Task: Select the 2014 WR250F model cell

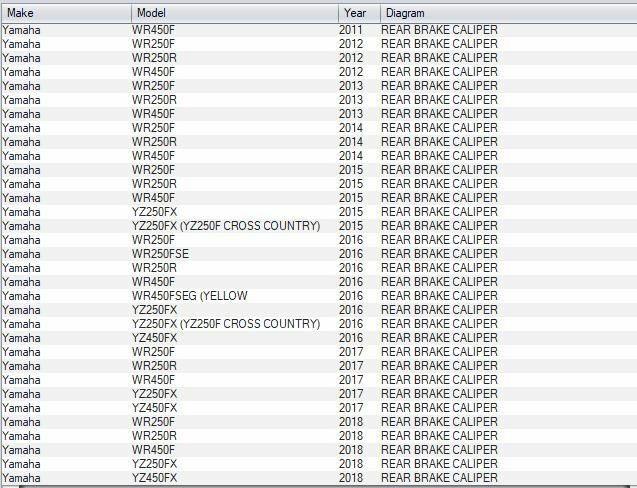Action: click(153, 128)
